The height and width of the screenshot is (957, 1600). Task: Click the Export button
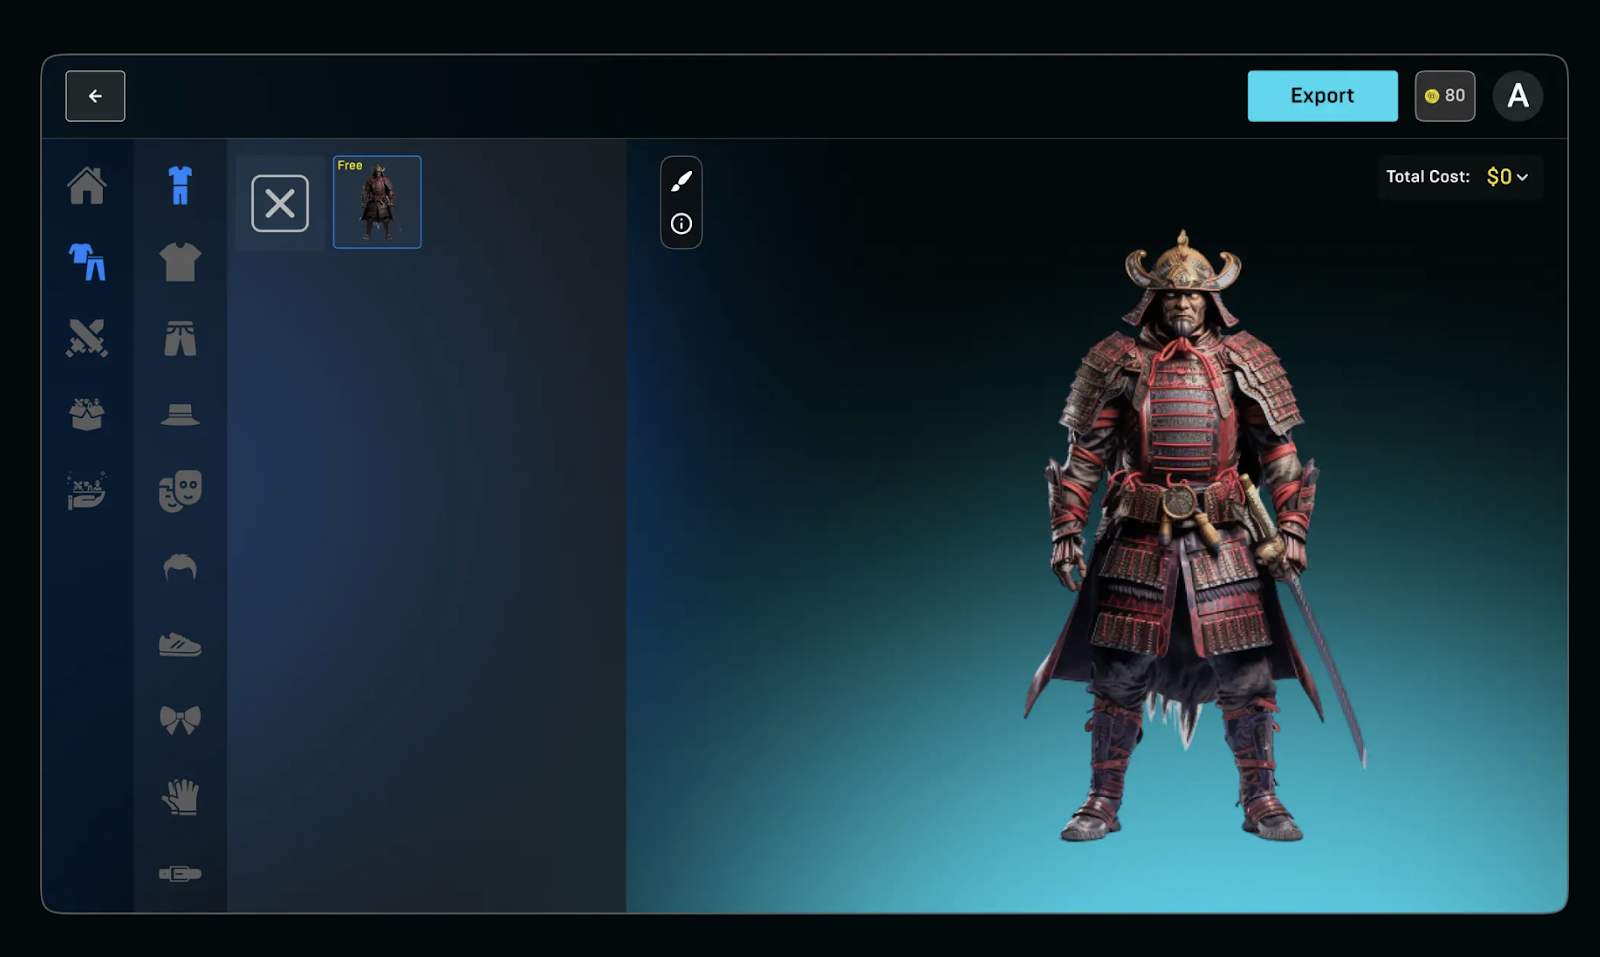click(1322, 96)
